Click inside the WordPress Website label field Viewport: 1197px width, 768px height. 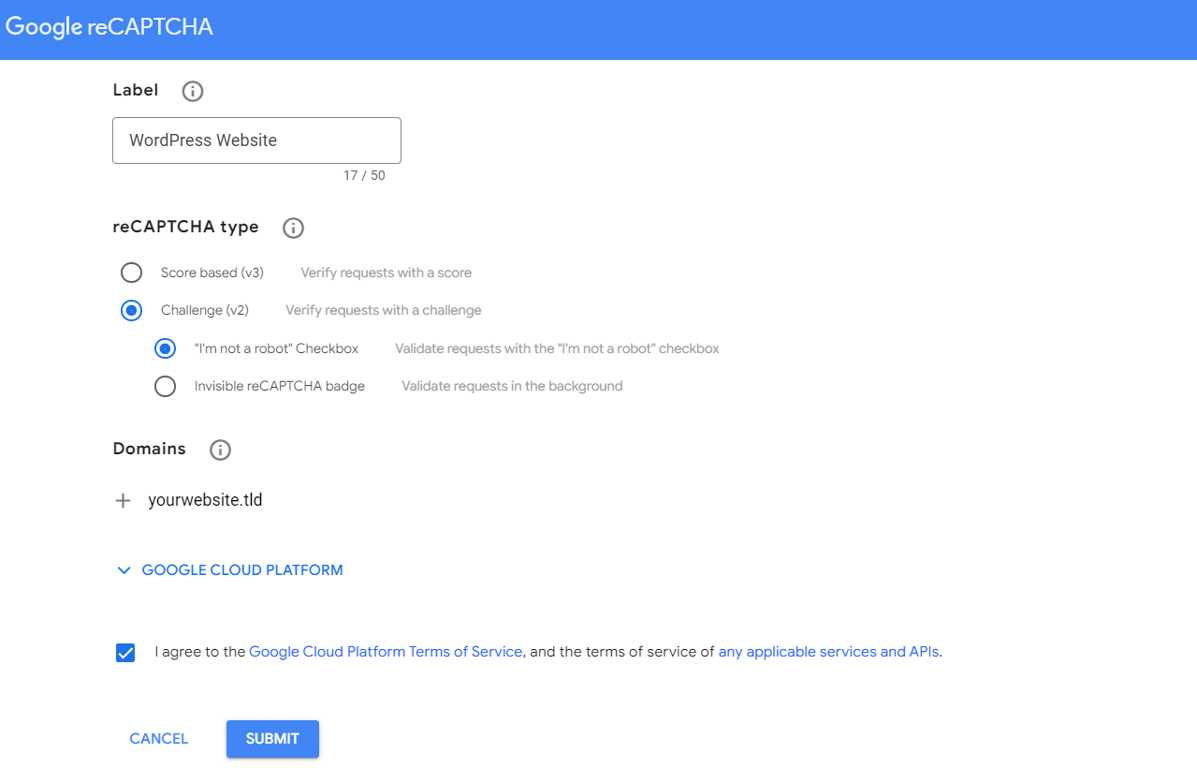pos(256,140)
